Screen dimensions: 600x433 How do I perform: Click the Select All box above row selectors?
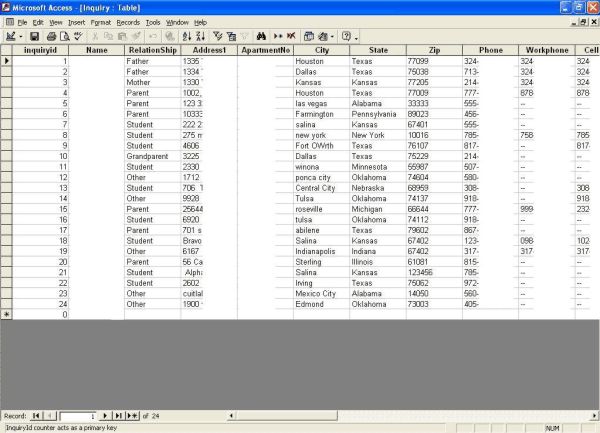tap(6, 50)
